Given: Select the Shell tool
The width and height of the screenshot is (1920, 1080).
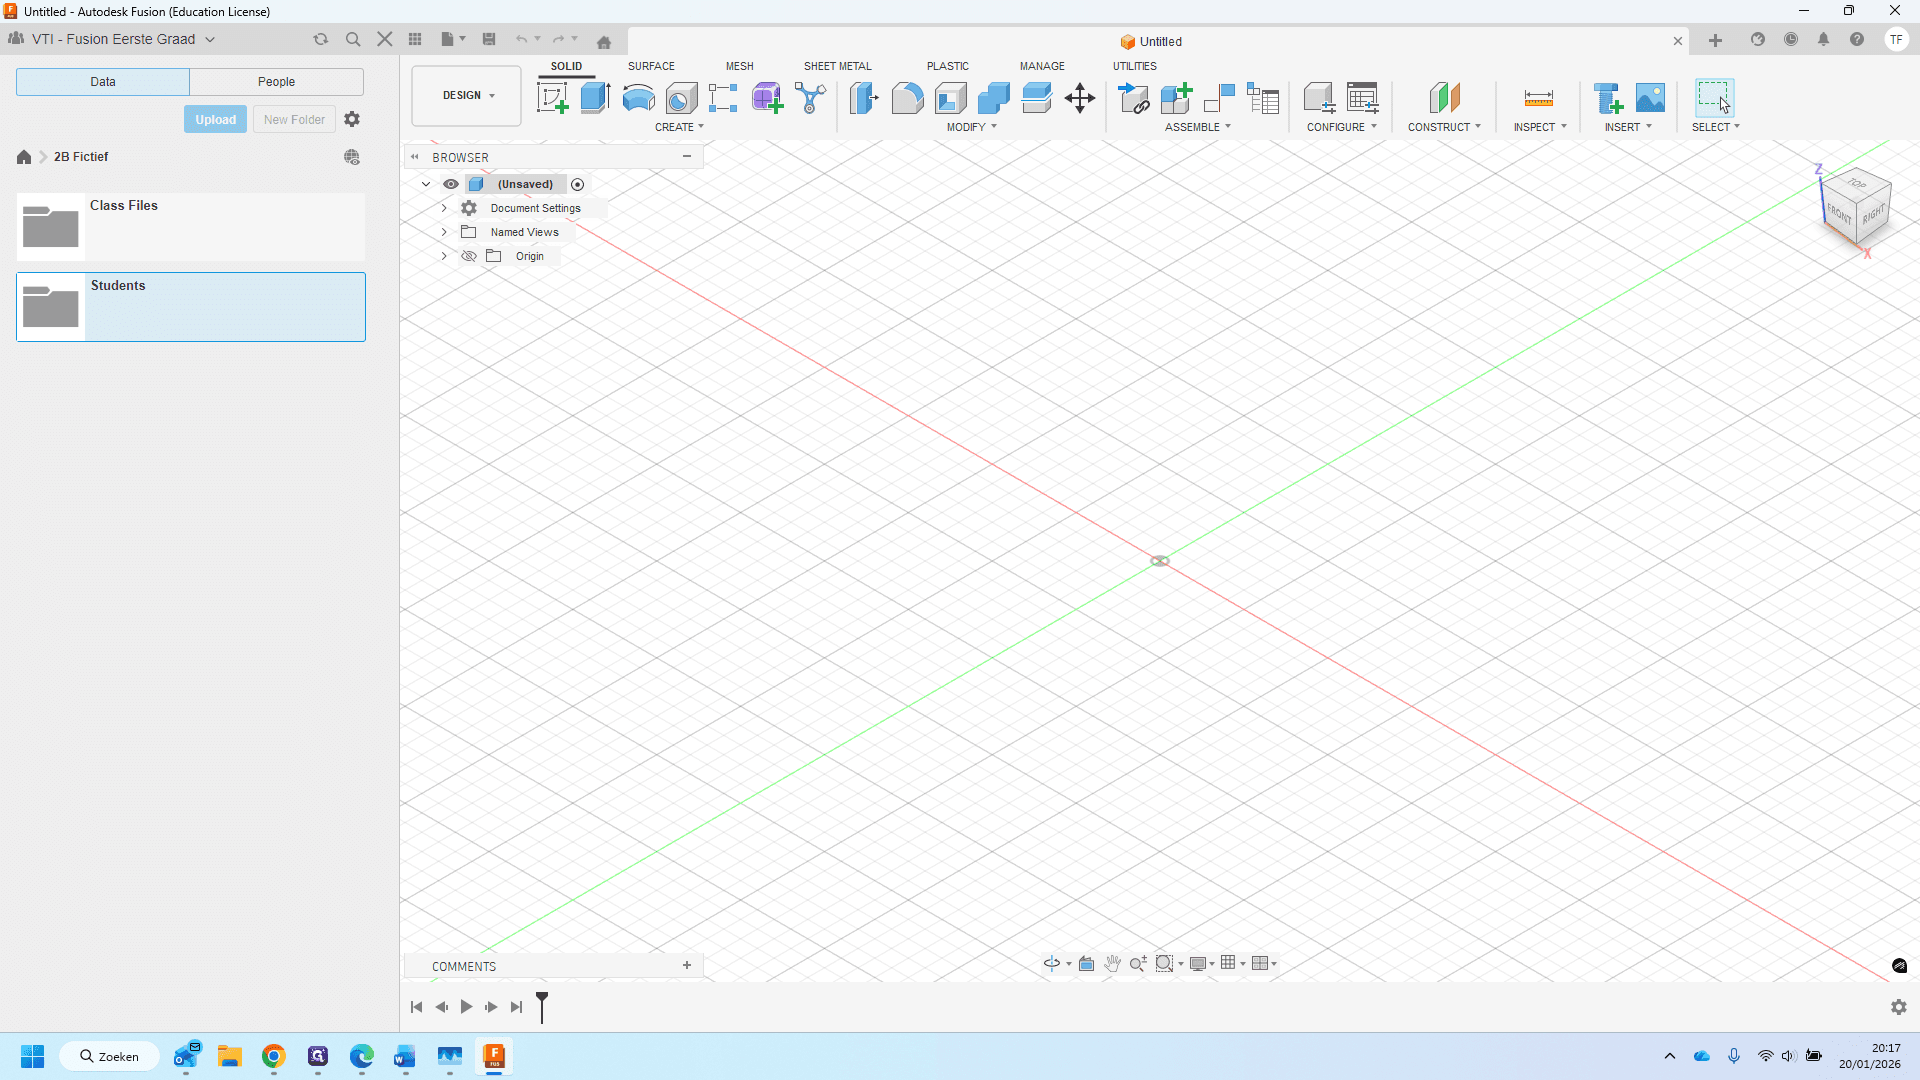Looking at the screenshot, I should (x=950, y=98).
